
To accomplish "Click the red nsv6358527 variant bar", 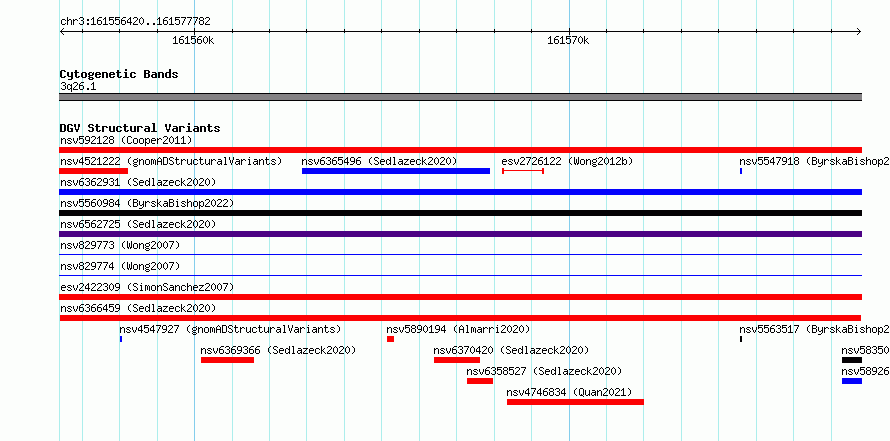I will (480, 381).
